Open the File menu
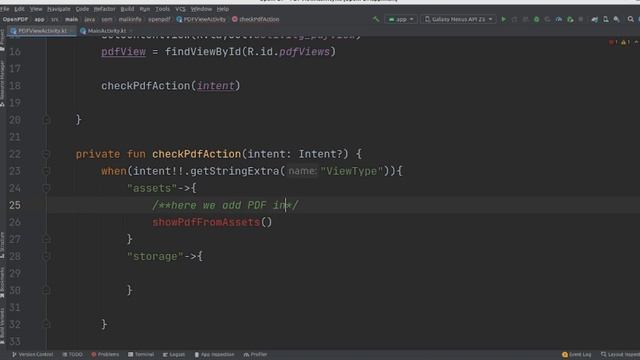 click(x=4, y=9)
